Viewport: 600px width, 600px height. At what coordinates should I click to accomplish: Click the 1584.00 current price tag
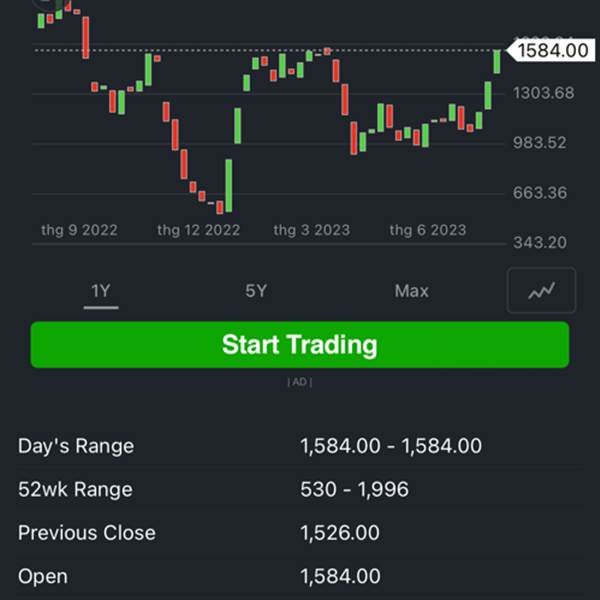tap(551, 50)
